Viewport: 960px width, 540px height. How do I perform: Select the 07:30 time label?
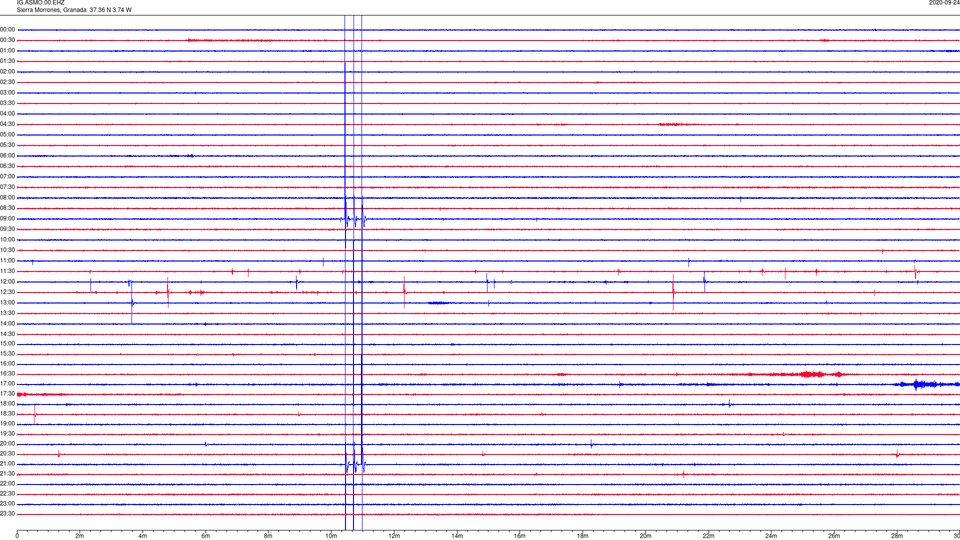click(x=7, y=187)
